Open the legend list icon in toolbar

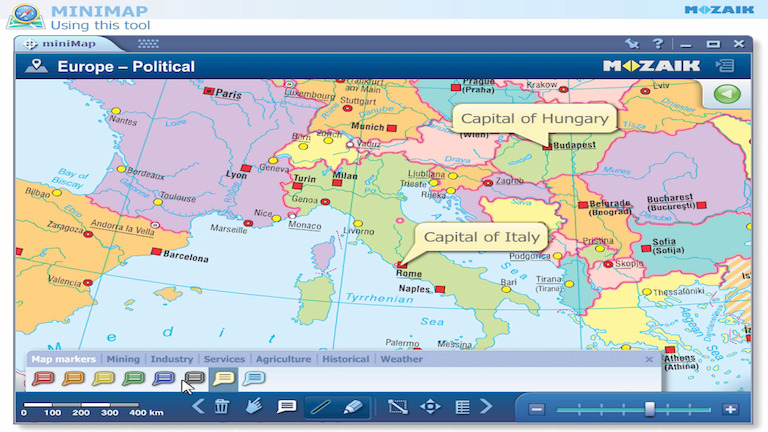click(462, 406)
